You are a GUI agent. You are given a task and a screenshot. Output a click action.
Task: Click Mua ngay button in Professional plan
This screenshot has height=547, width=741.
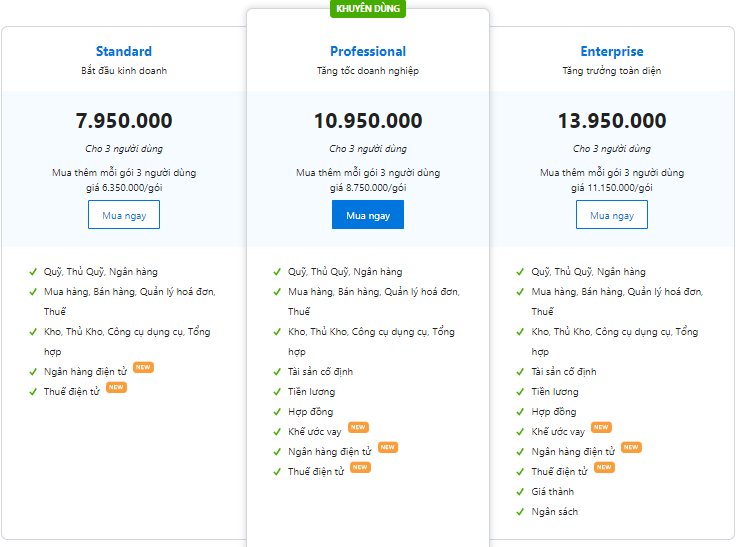pyautogui.click(x=368, y=215)
